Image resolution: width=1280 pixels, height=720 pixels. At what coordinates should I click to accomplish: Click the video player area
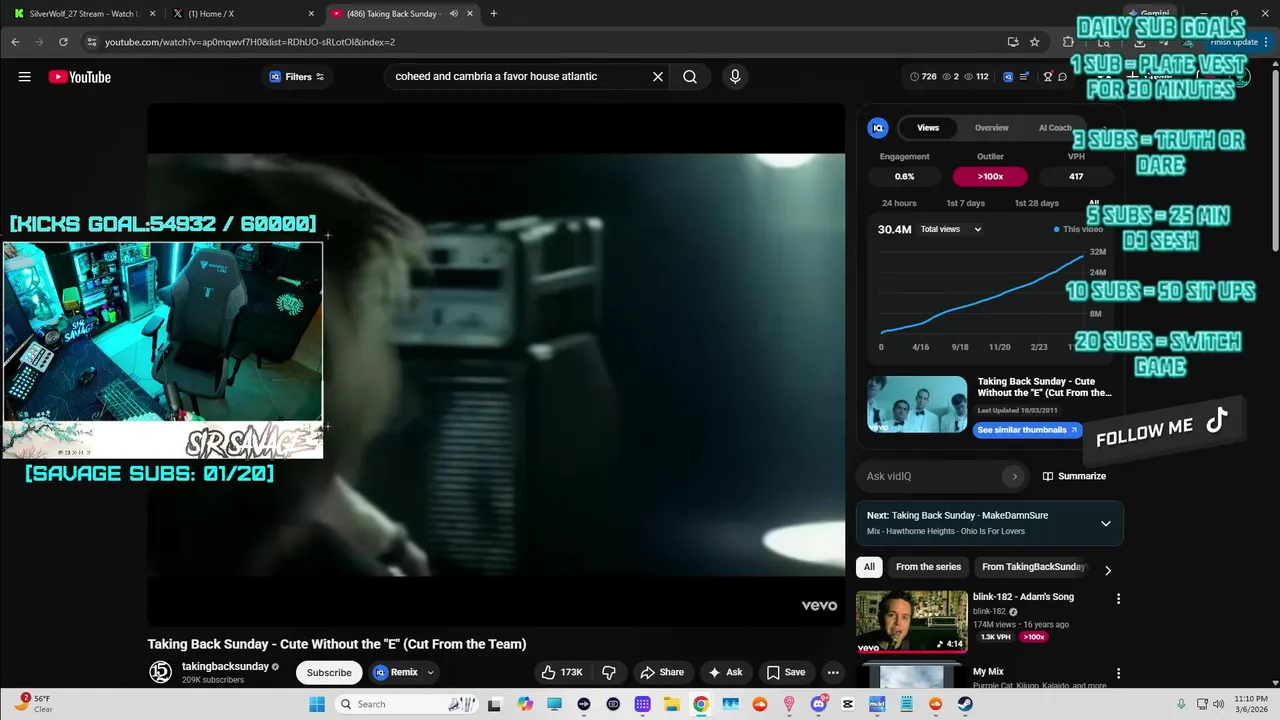[496, 365]
